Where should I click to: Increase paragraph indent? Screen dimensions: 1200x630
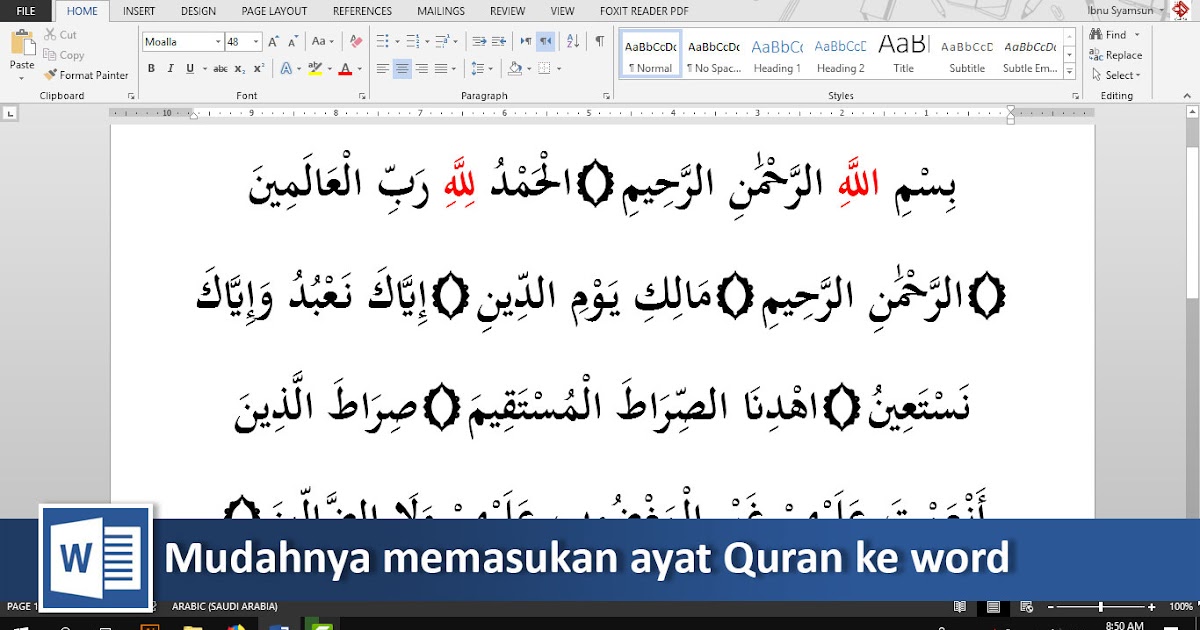click(500, 42)
